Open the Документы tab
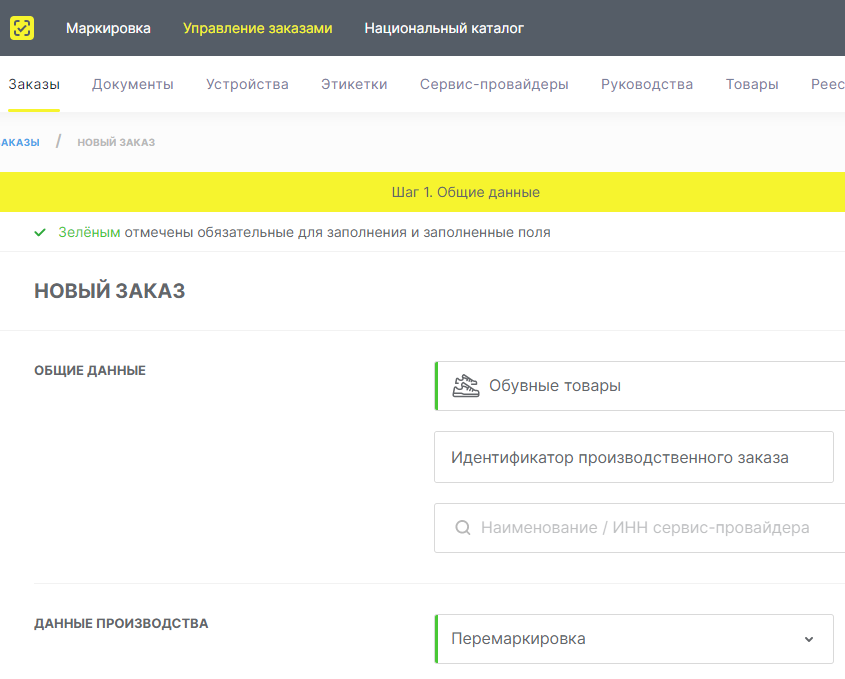The image size is (845, 679). [x=133, y=84]
